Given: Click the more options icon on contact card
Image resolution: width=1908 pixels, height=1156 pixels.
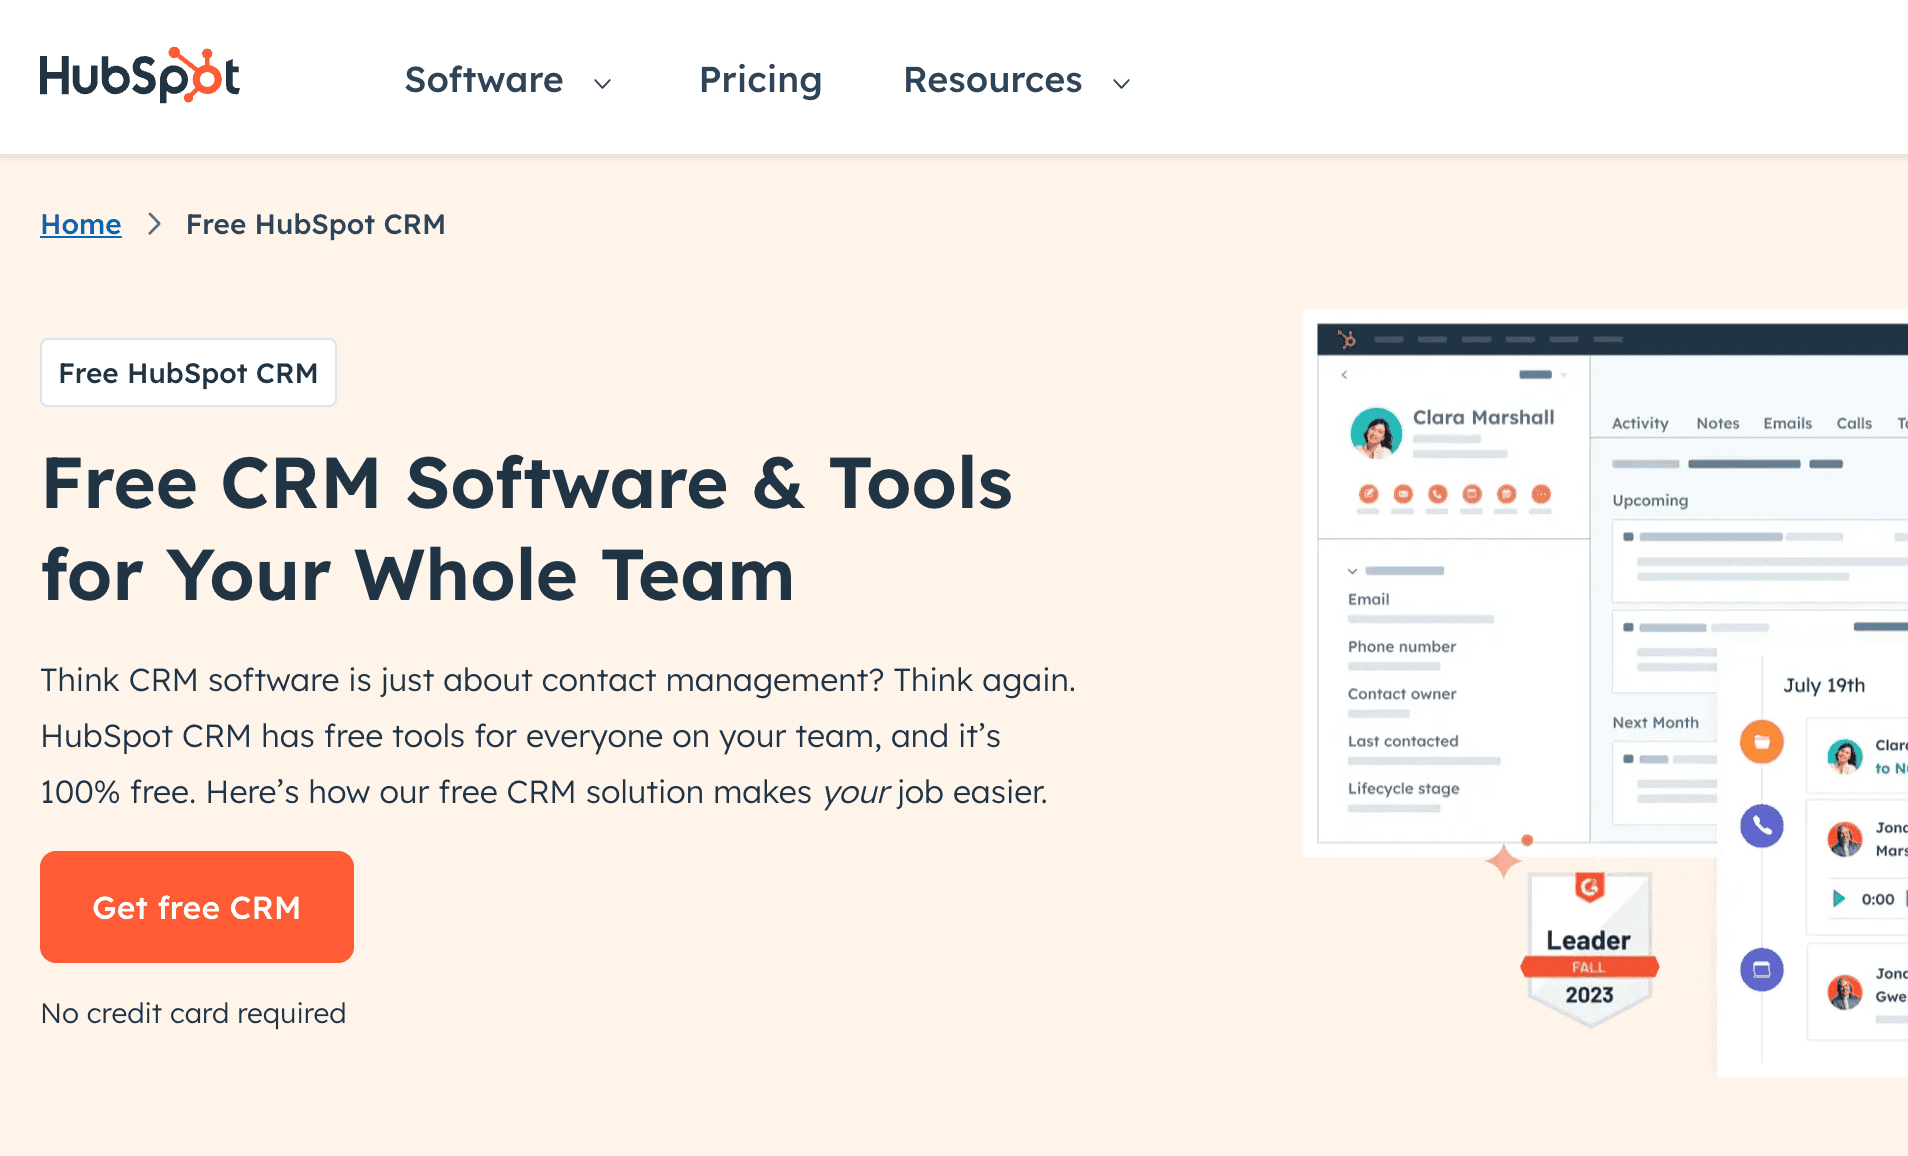Looking at the screenshot, I should pos(1540,496).
